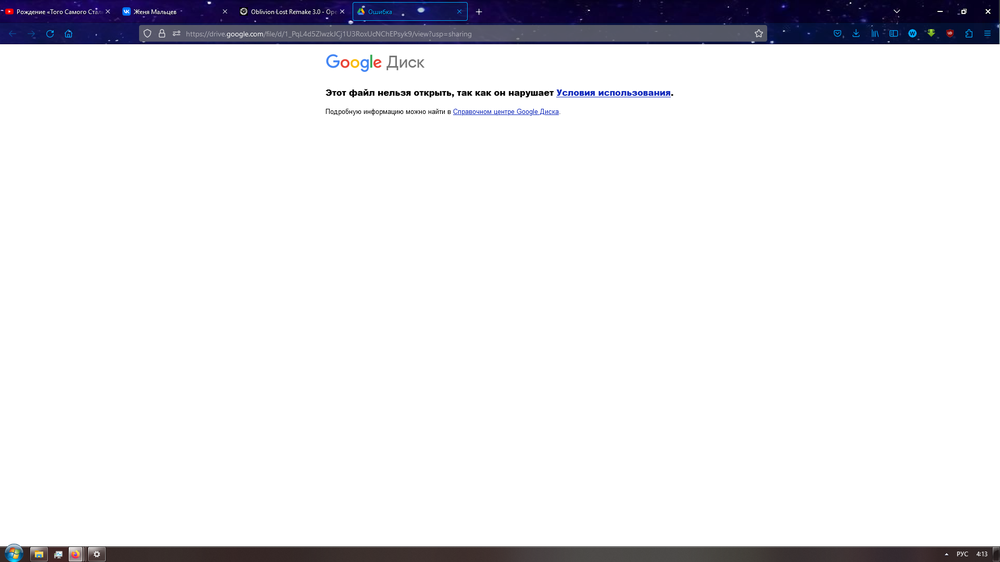1000x562 pixels.
Task: Open the browser home page
Action: pyautogui.click(x=68, y=34)
